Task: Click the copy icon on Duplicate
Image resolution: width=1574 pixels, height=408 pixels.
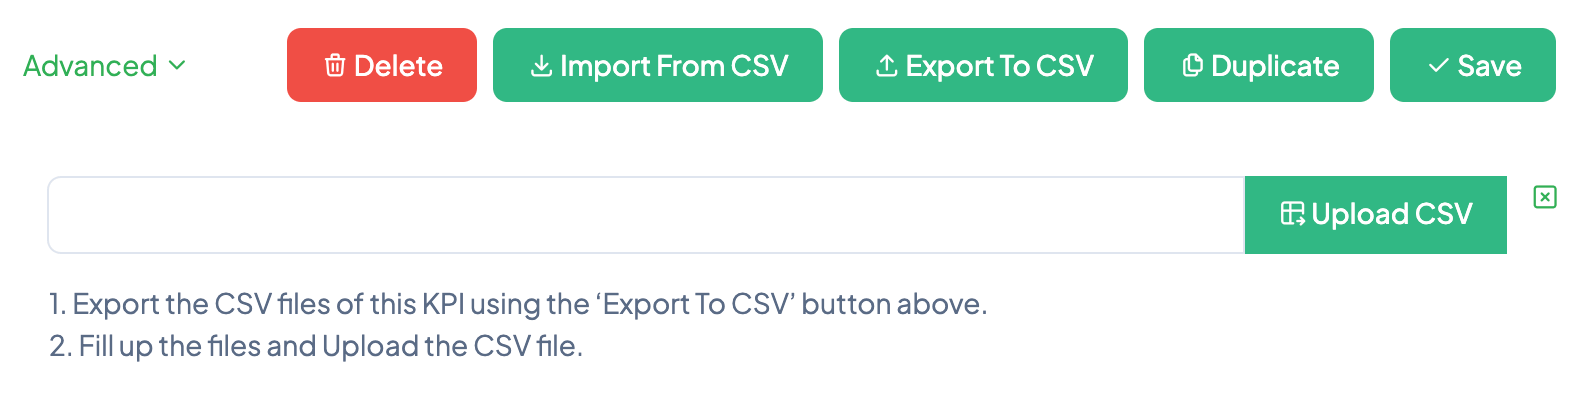Action: point(1192,66)
